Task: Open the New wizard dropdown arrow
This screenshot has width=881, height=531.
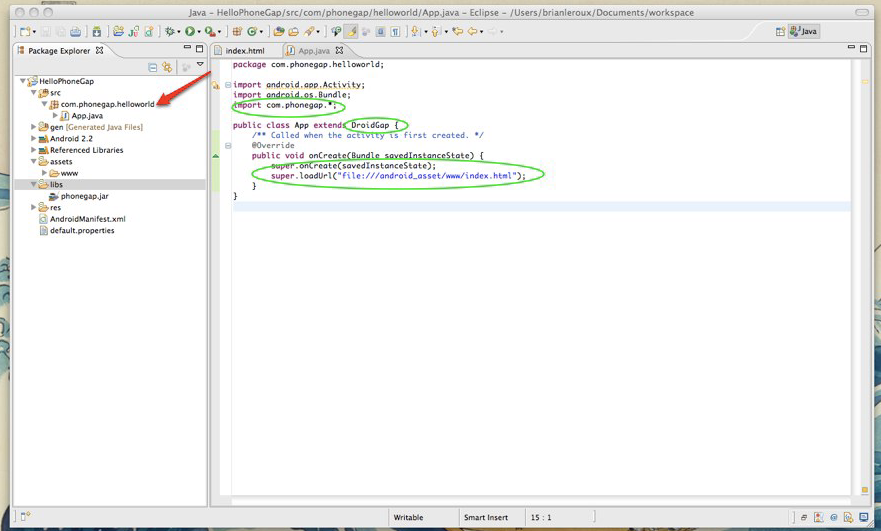Action: [34, 32]
